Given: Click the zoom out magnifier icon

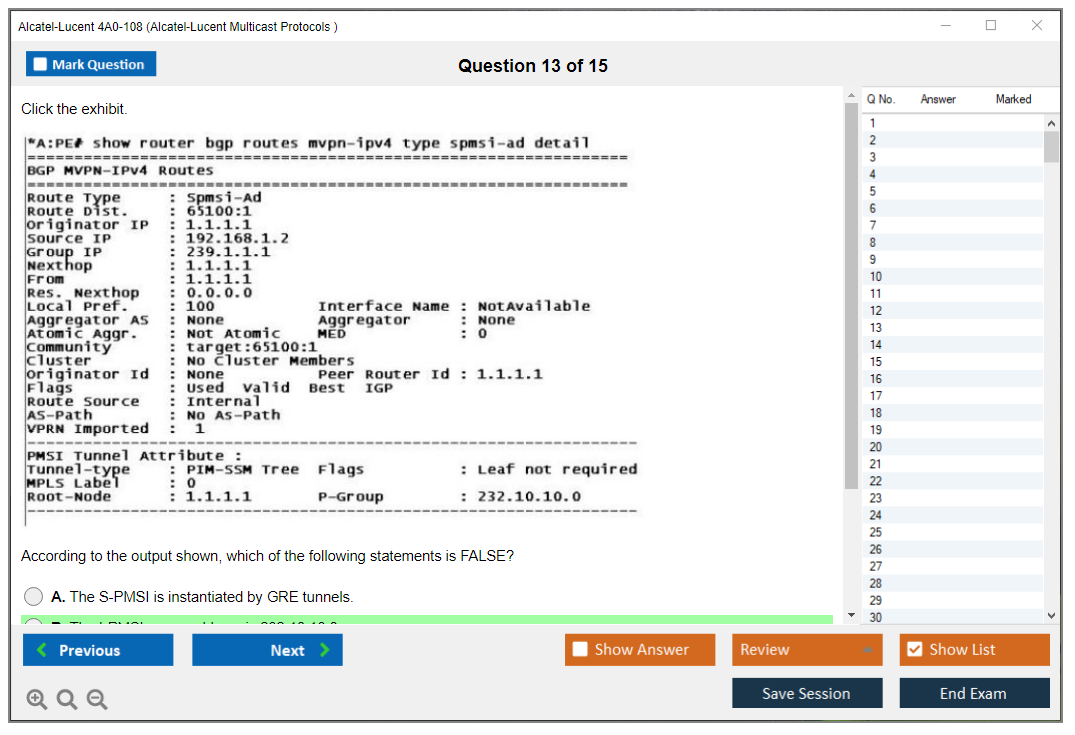Looking at the screenshot, I should [97, 700].
